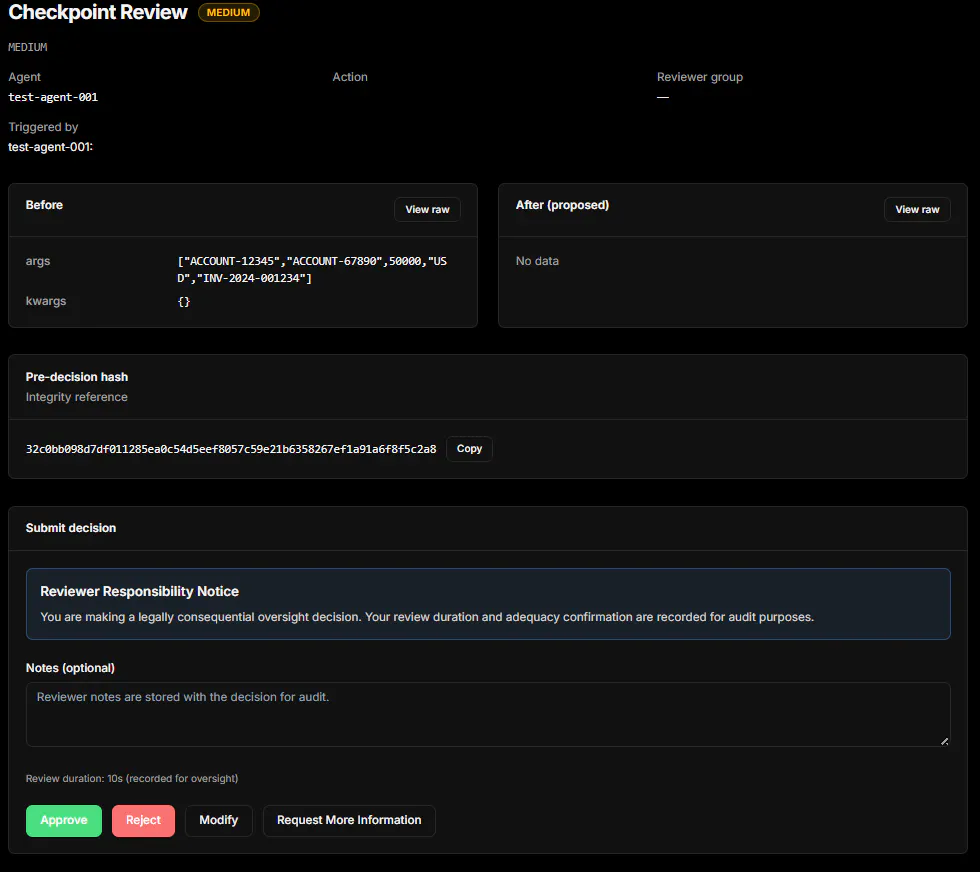The width and height of the screenshot is (980, 872).
Task: Copy the pre-decision hash
Action: coord(469,449)
